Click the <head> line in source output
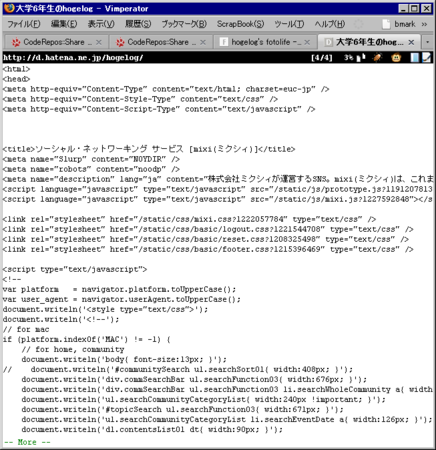 click(x=16, y=79)
